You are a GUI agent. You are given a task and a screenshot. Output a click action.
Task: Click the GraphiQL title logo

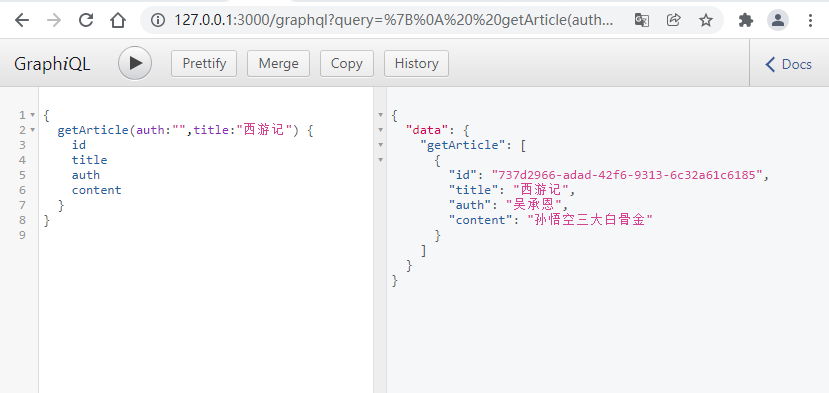[x=52, y=64]
